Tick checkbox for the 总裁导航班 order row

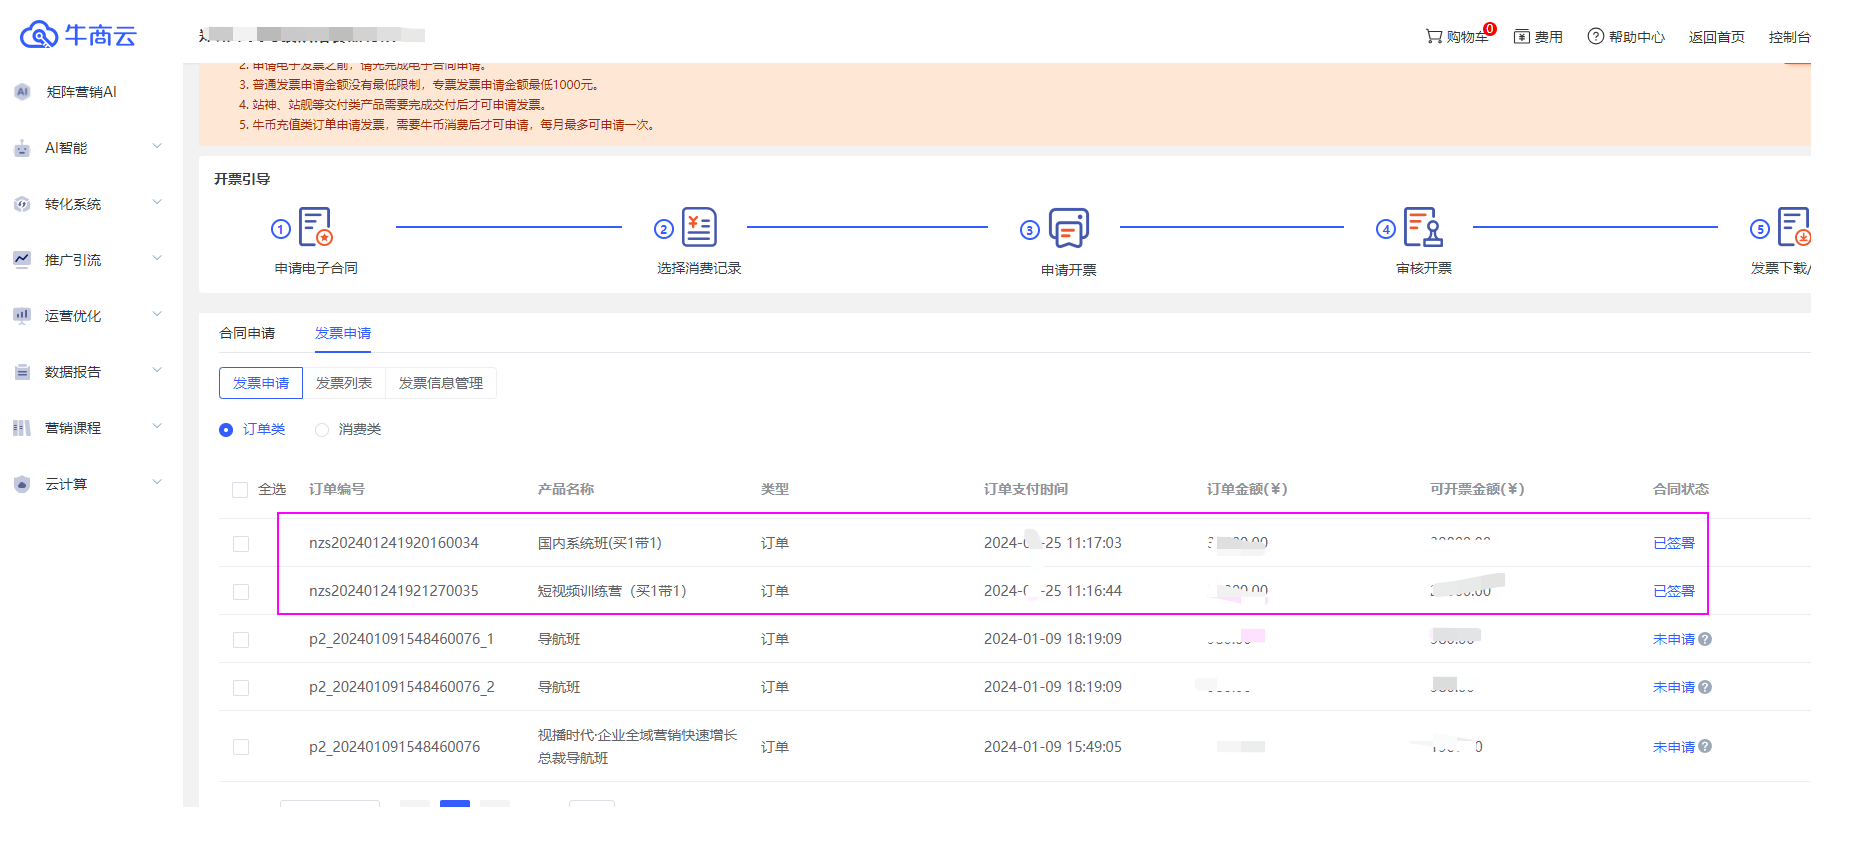241,747
